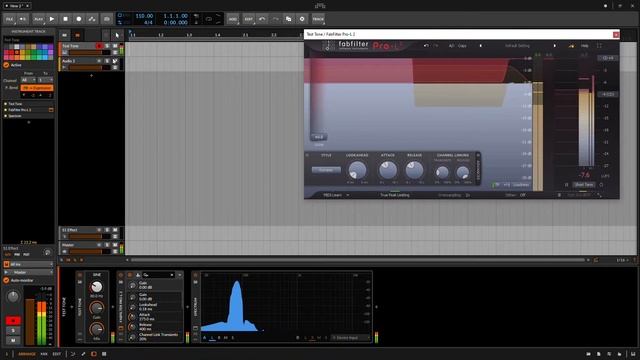640x360 pixels.
Task: Click the Sine frequency knob in Test Tone device
Action: coord(97,287)
